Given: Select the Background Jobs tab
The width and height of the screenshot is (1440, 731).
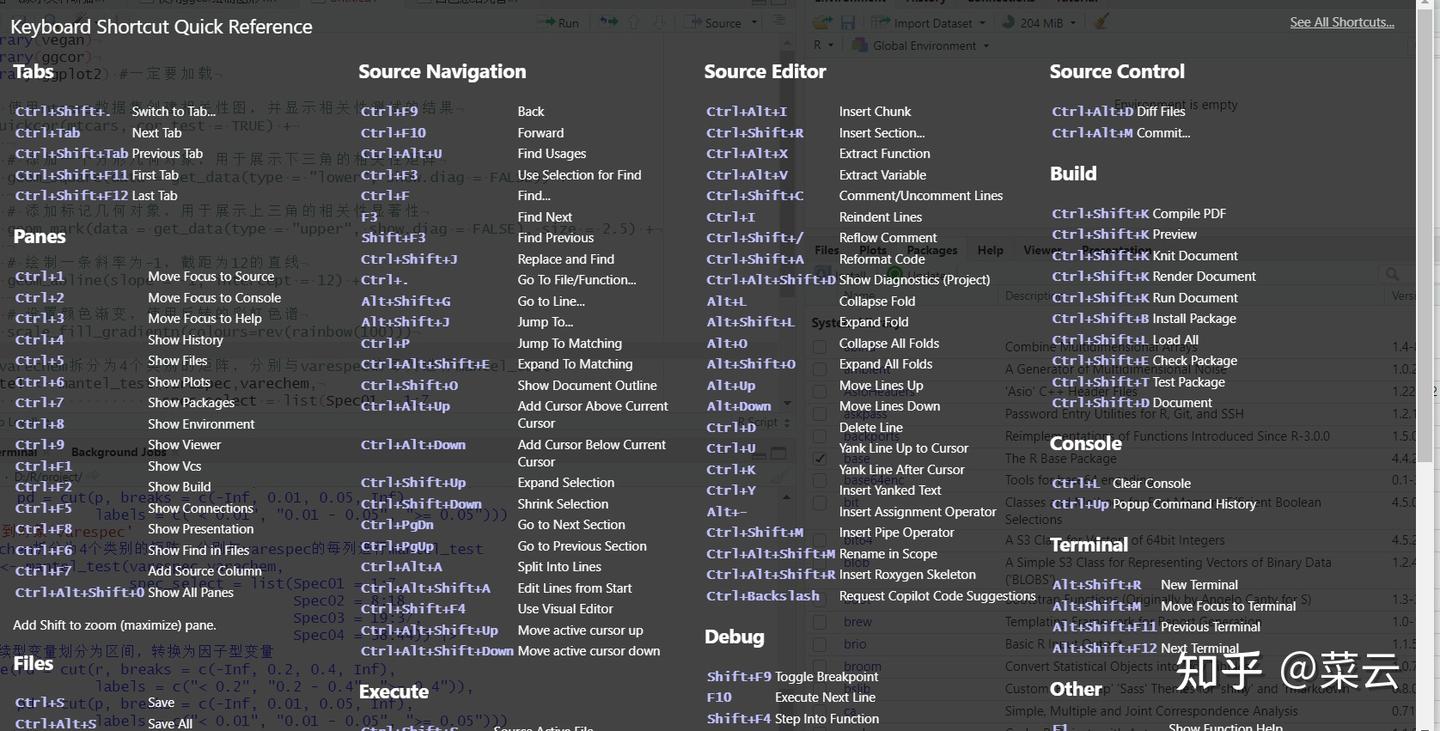Looking at the screenshot, I should coord(118,452).
